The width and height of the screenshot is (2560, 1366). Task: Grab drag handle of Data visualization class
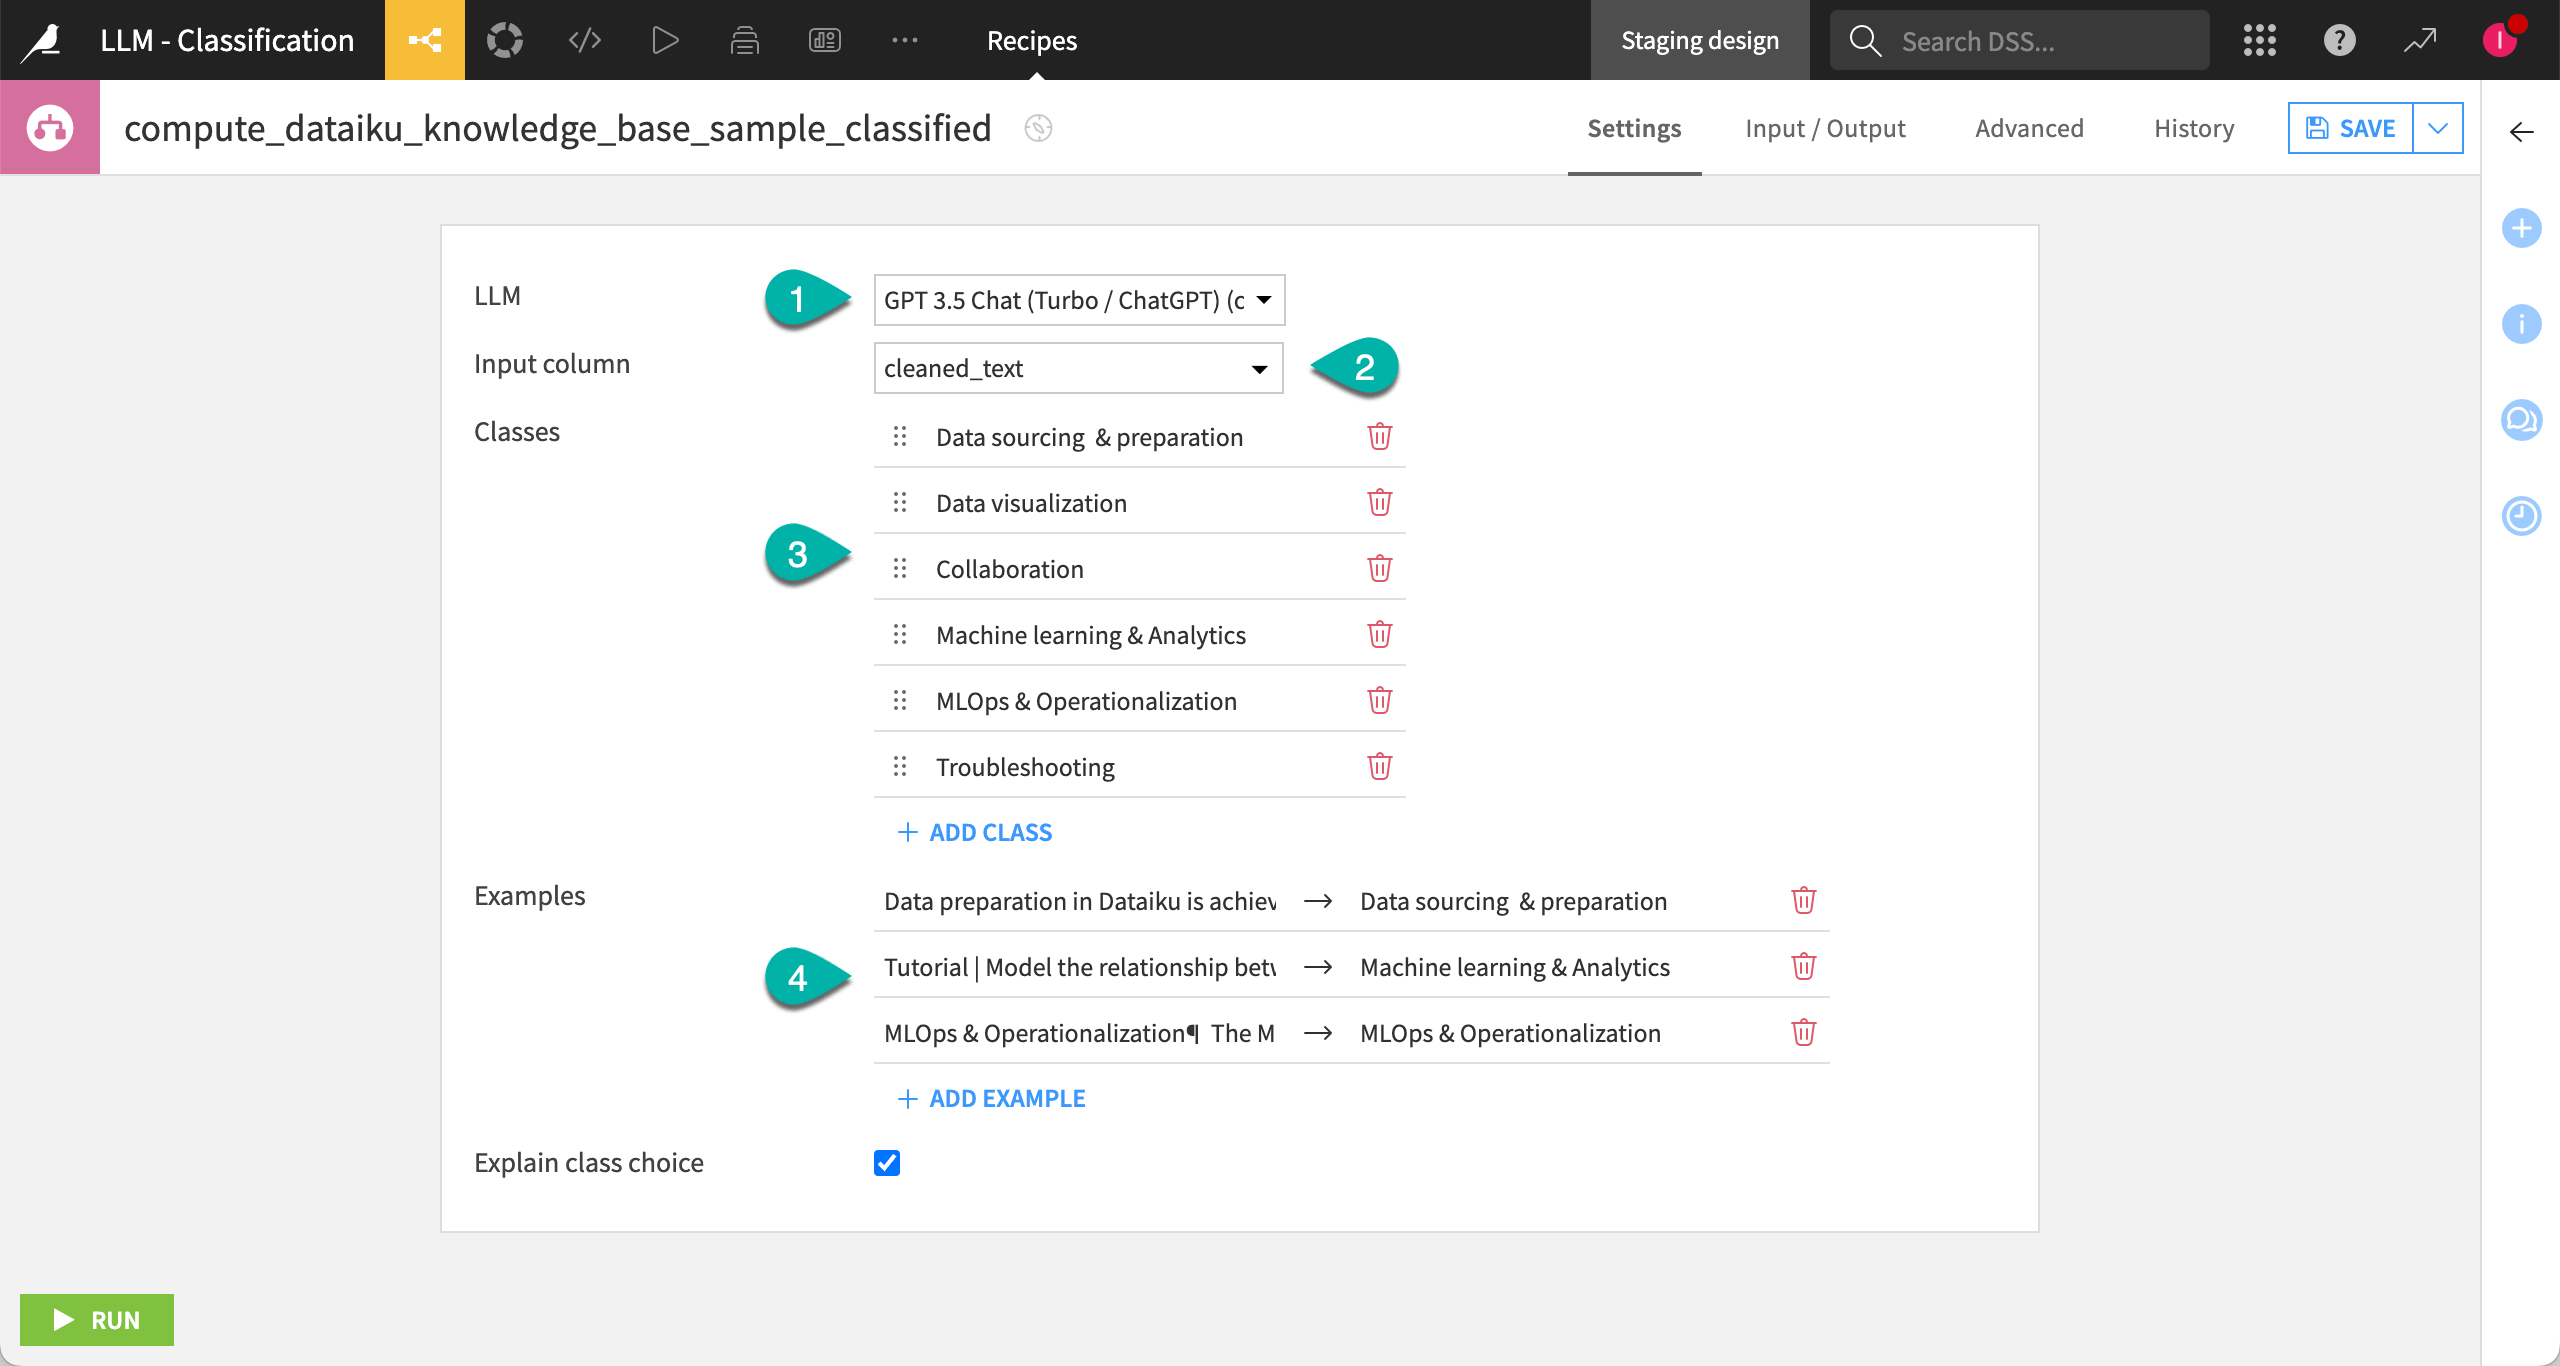[900, 502]
